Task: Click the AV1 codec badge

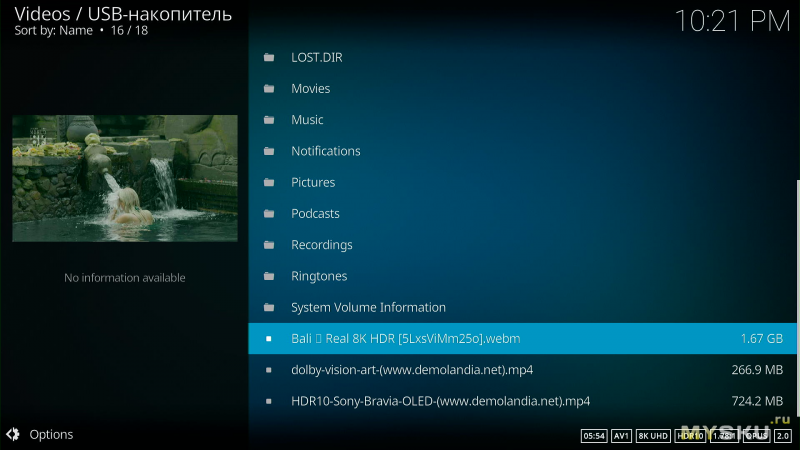Action: pyautogui.click(x=621, y=436)
